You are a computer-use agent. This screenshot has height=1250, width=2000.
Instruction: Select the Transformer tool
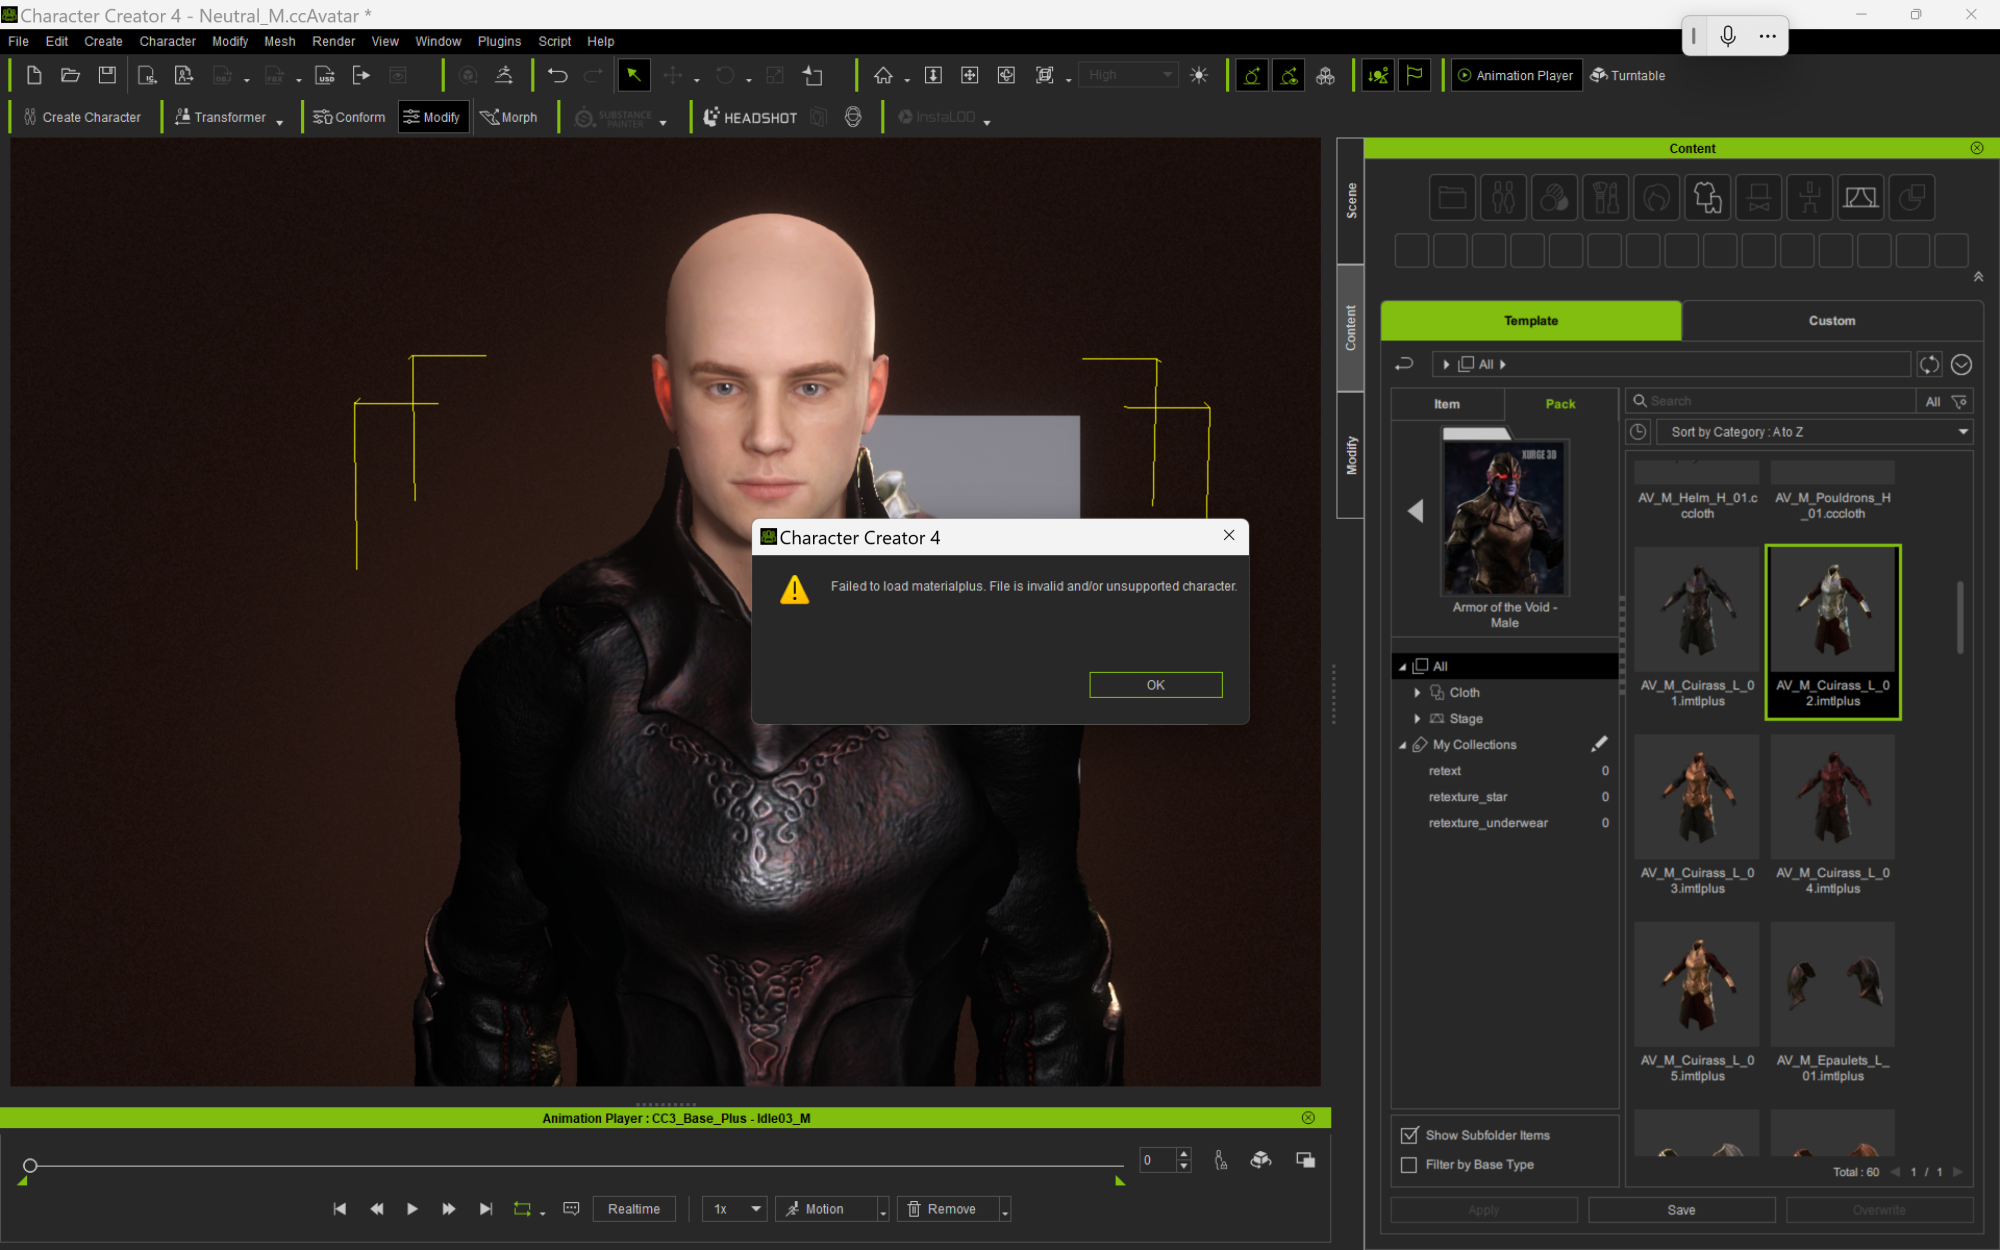pos(222,117)
